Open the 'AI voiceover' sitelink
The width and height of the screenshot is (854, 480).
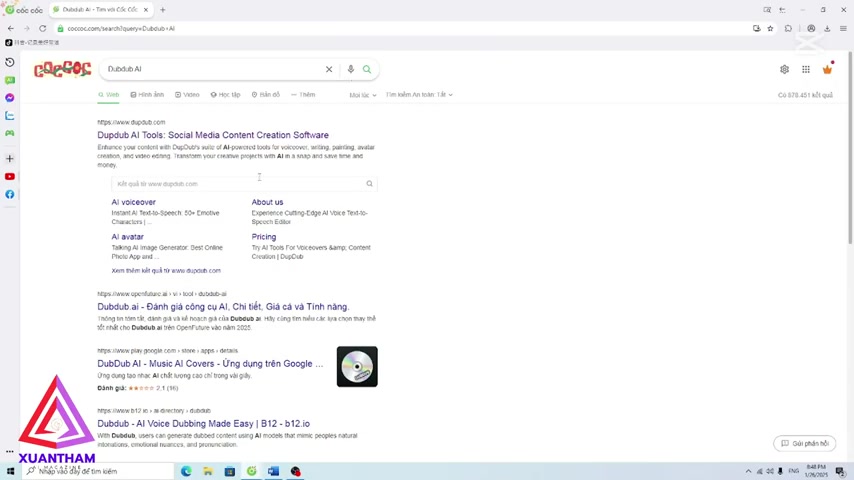pos(133,202)
